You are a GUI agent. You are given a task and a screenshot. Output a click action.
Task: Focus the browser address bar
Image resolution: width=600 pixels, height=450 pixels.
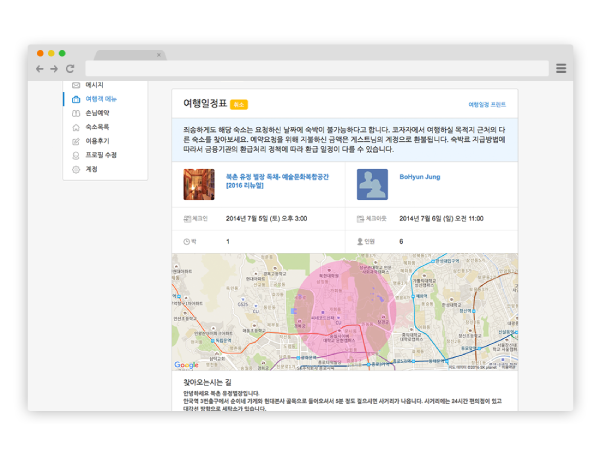(x=317, y=68)
